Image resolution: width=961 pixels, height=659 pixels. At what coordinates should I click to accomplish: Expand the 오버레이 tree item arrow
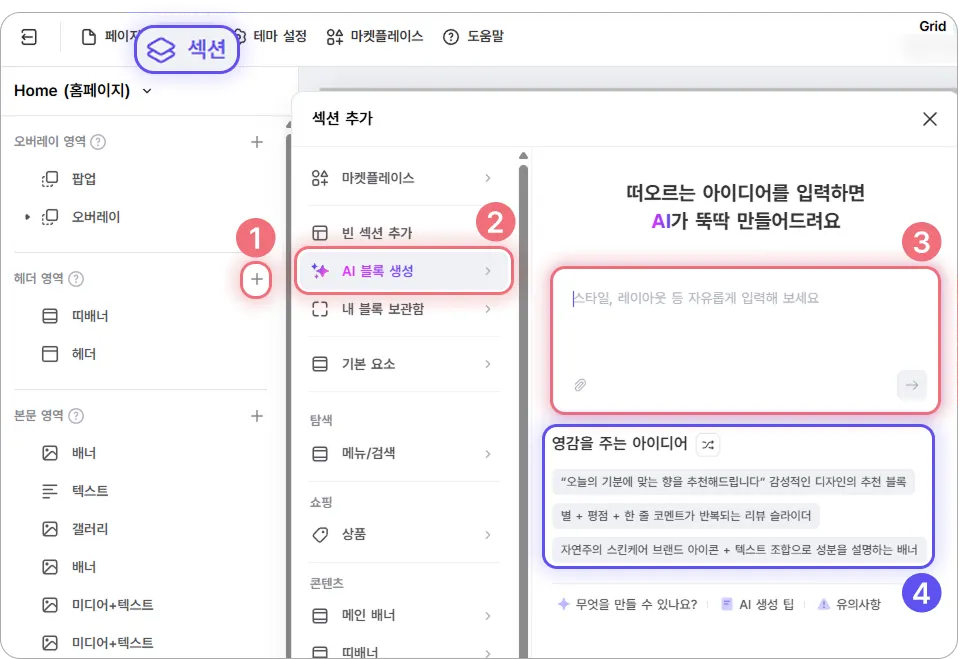pyautogui.click(x=27, y=217)
